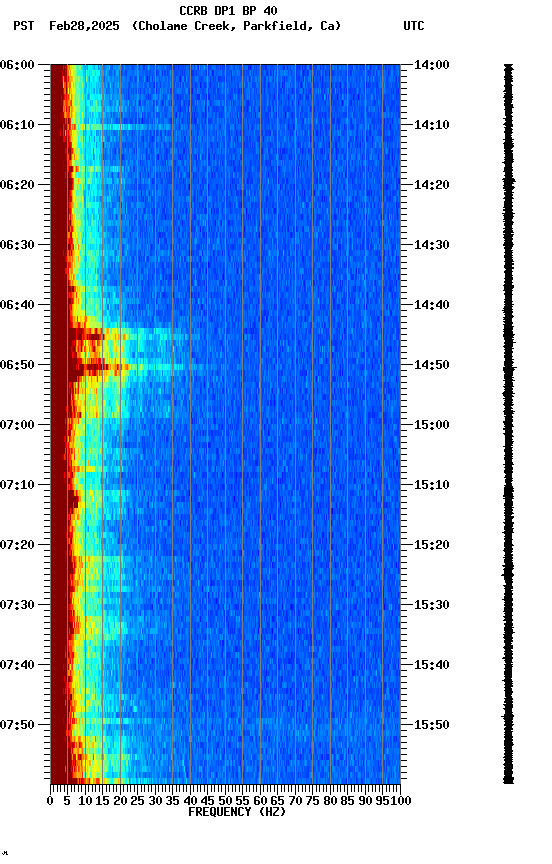Click the 80 Hz frequency axis label
Viewport: 552px width, 864px height.
point(330,801)
